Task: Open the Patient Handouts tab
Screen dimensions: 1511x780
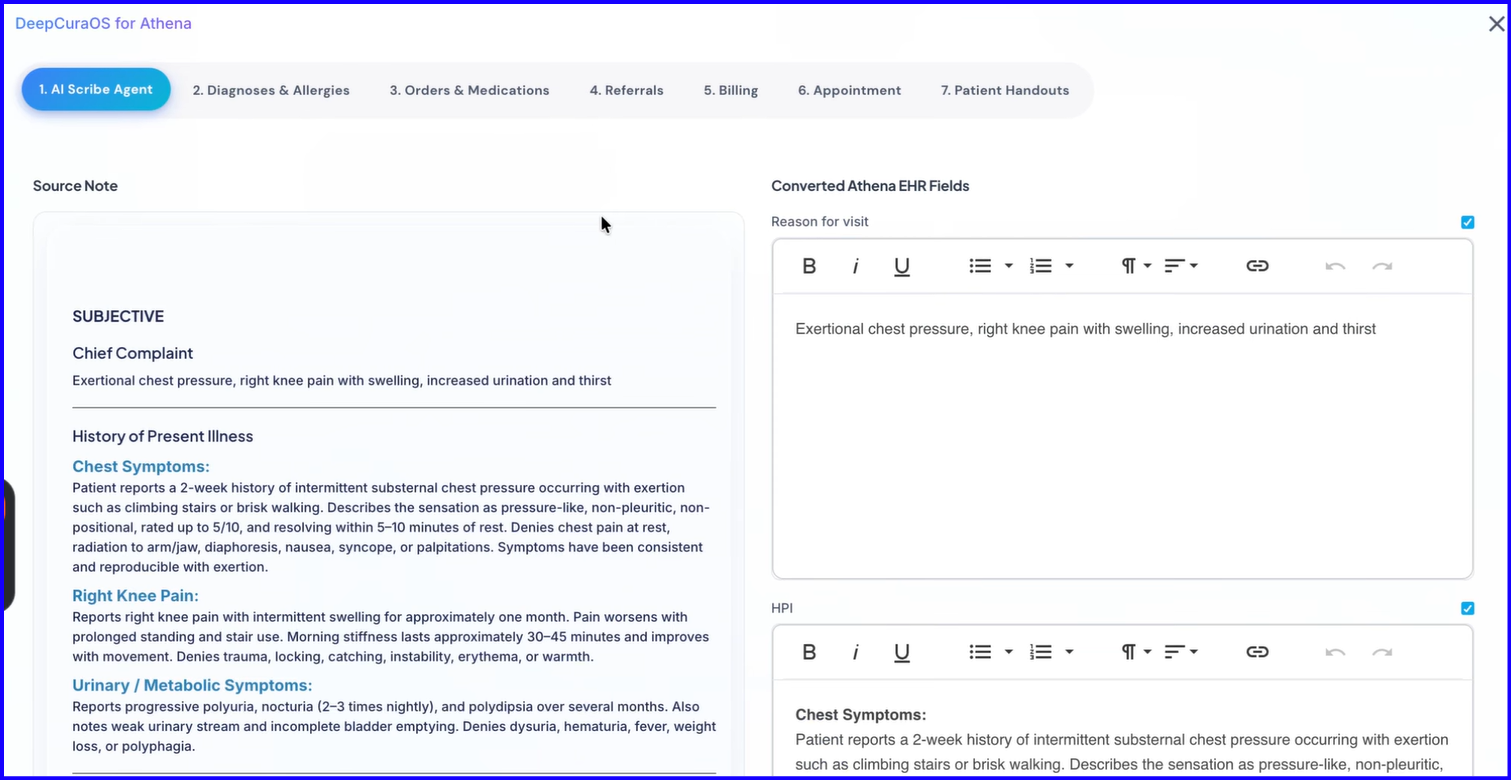Action: tap(1004, 90)
